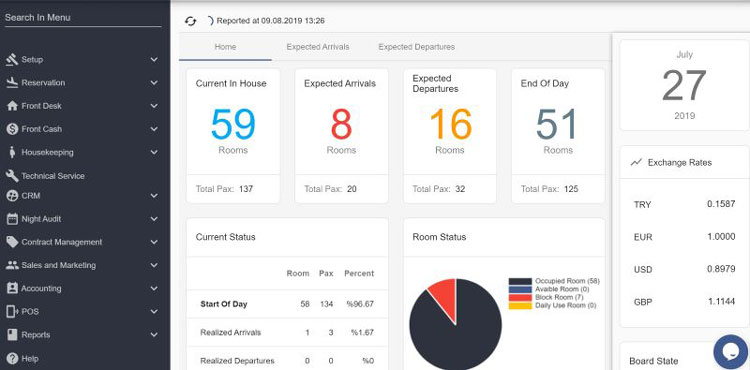This screenshot has width=750, height=370.
Task: Expand the Reservation menu chevron
Action: click(x=154, y=83)
